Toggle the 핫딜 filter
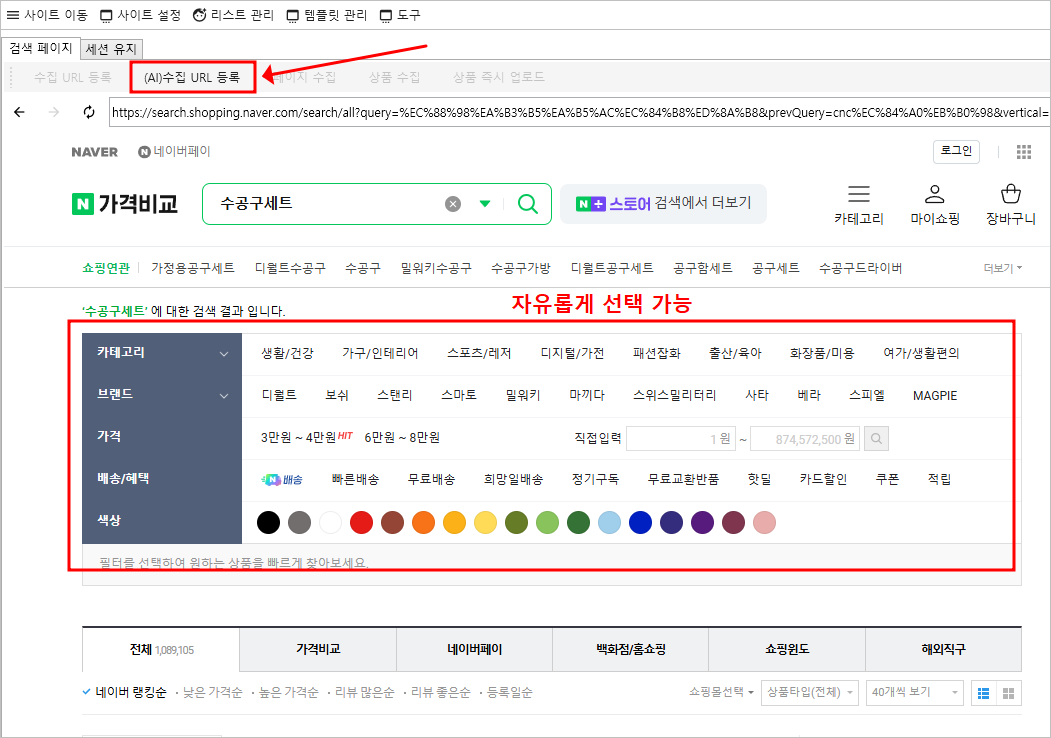1051x738 pixels. point(759,479)
